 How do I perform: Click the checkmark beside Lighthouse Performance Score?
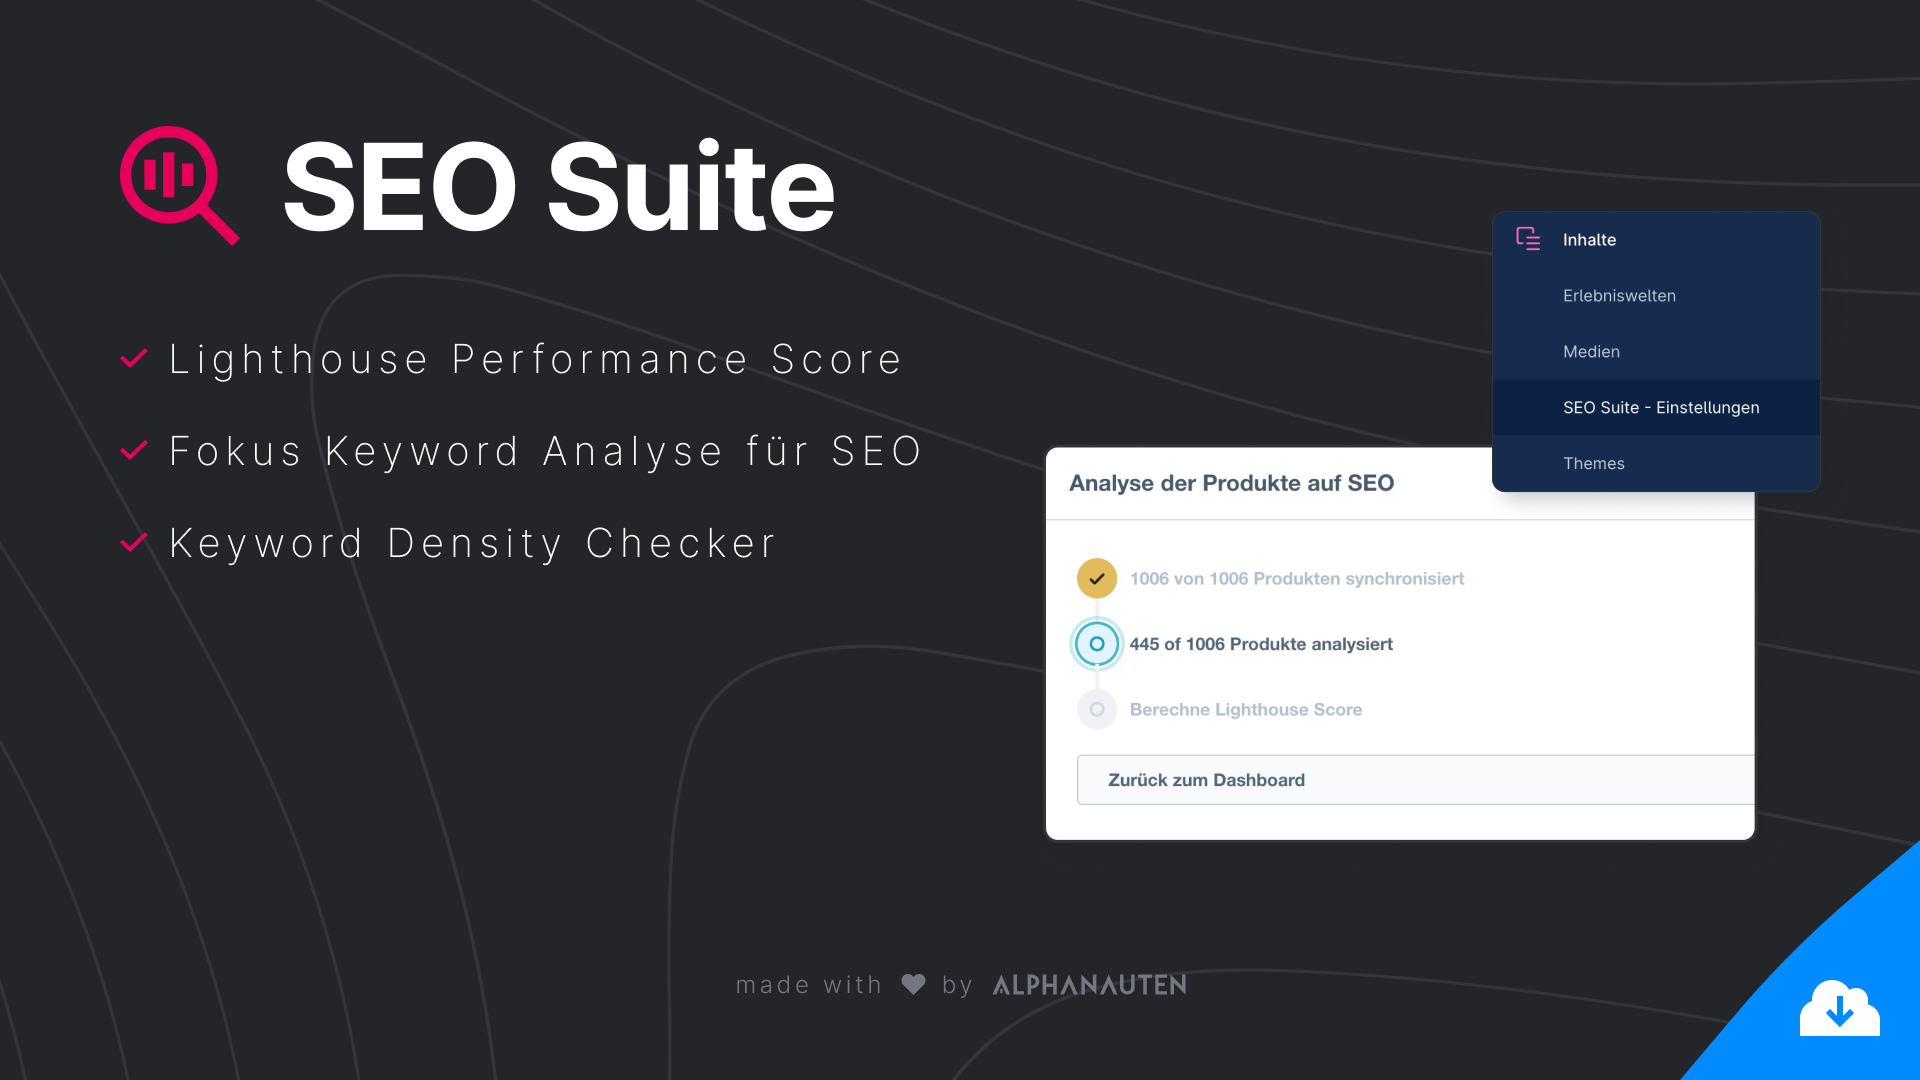134,358
